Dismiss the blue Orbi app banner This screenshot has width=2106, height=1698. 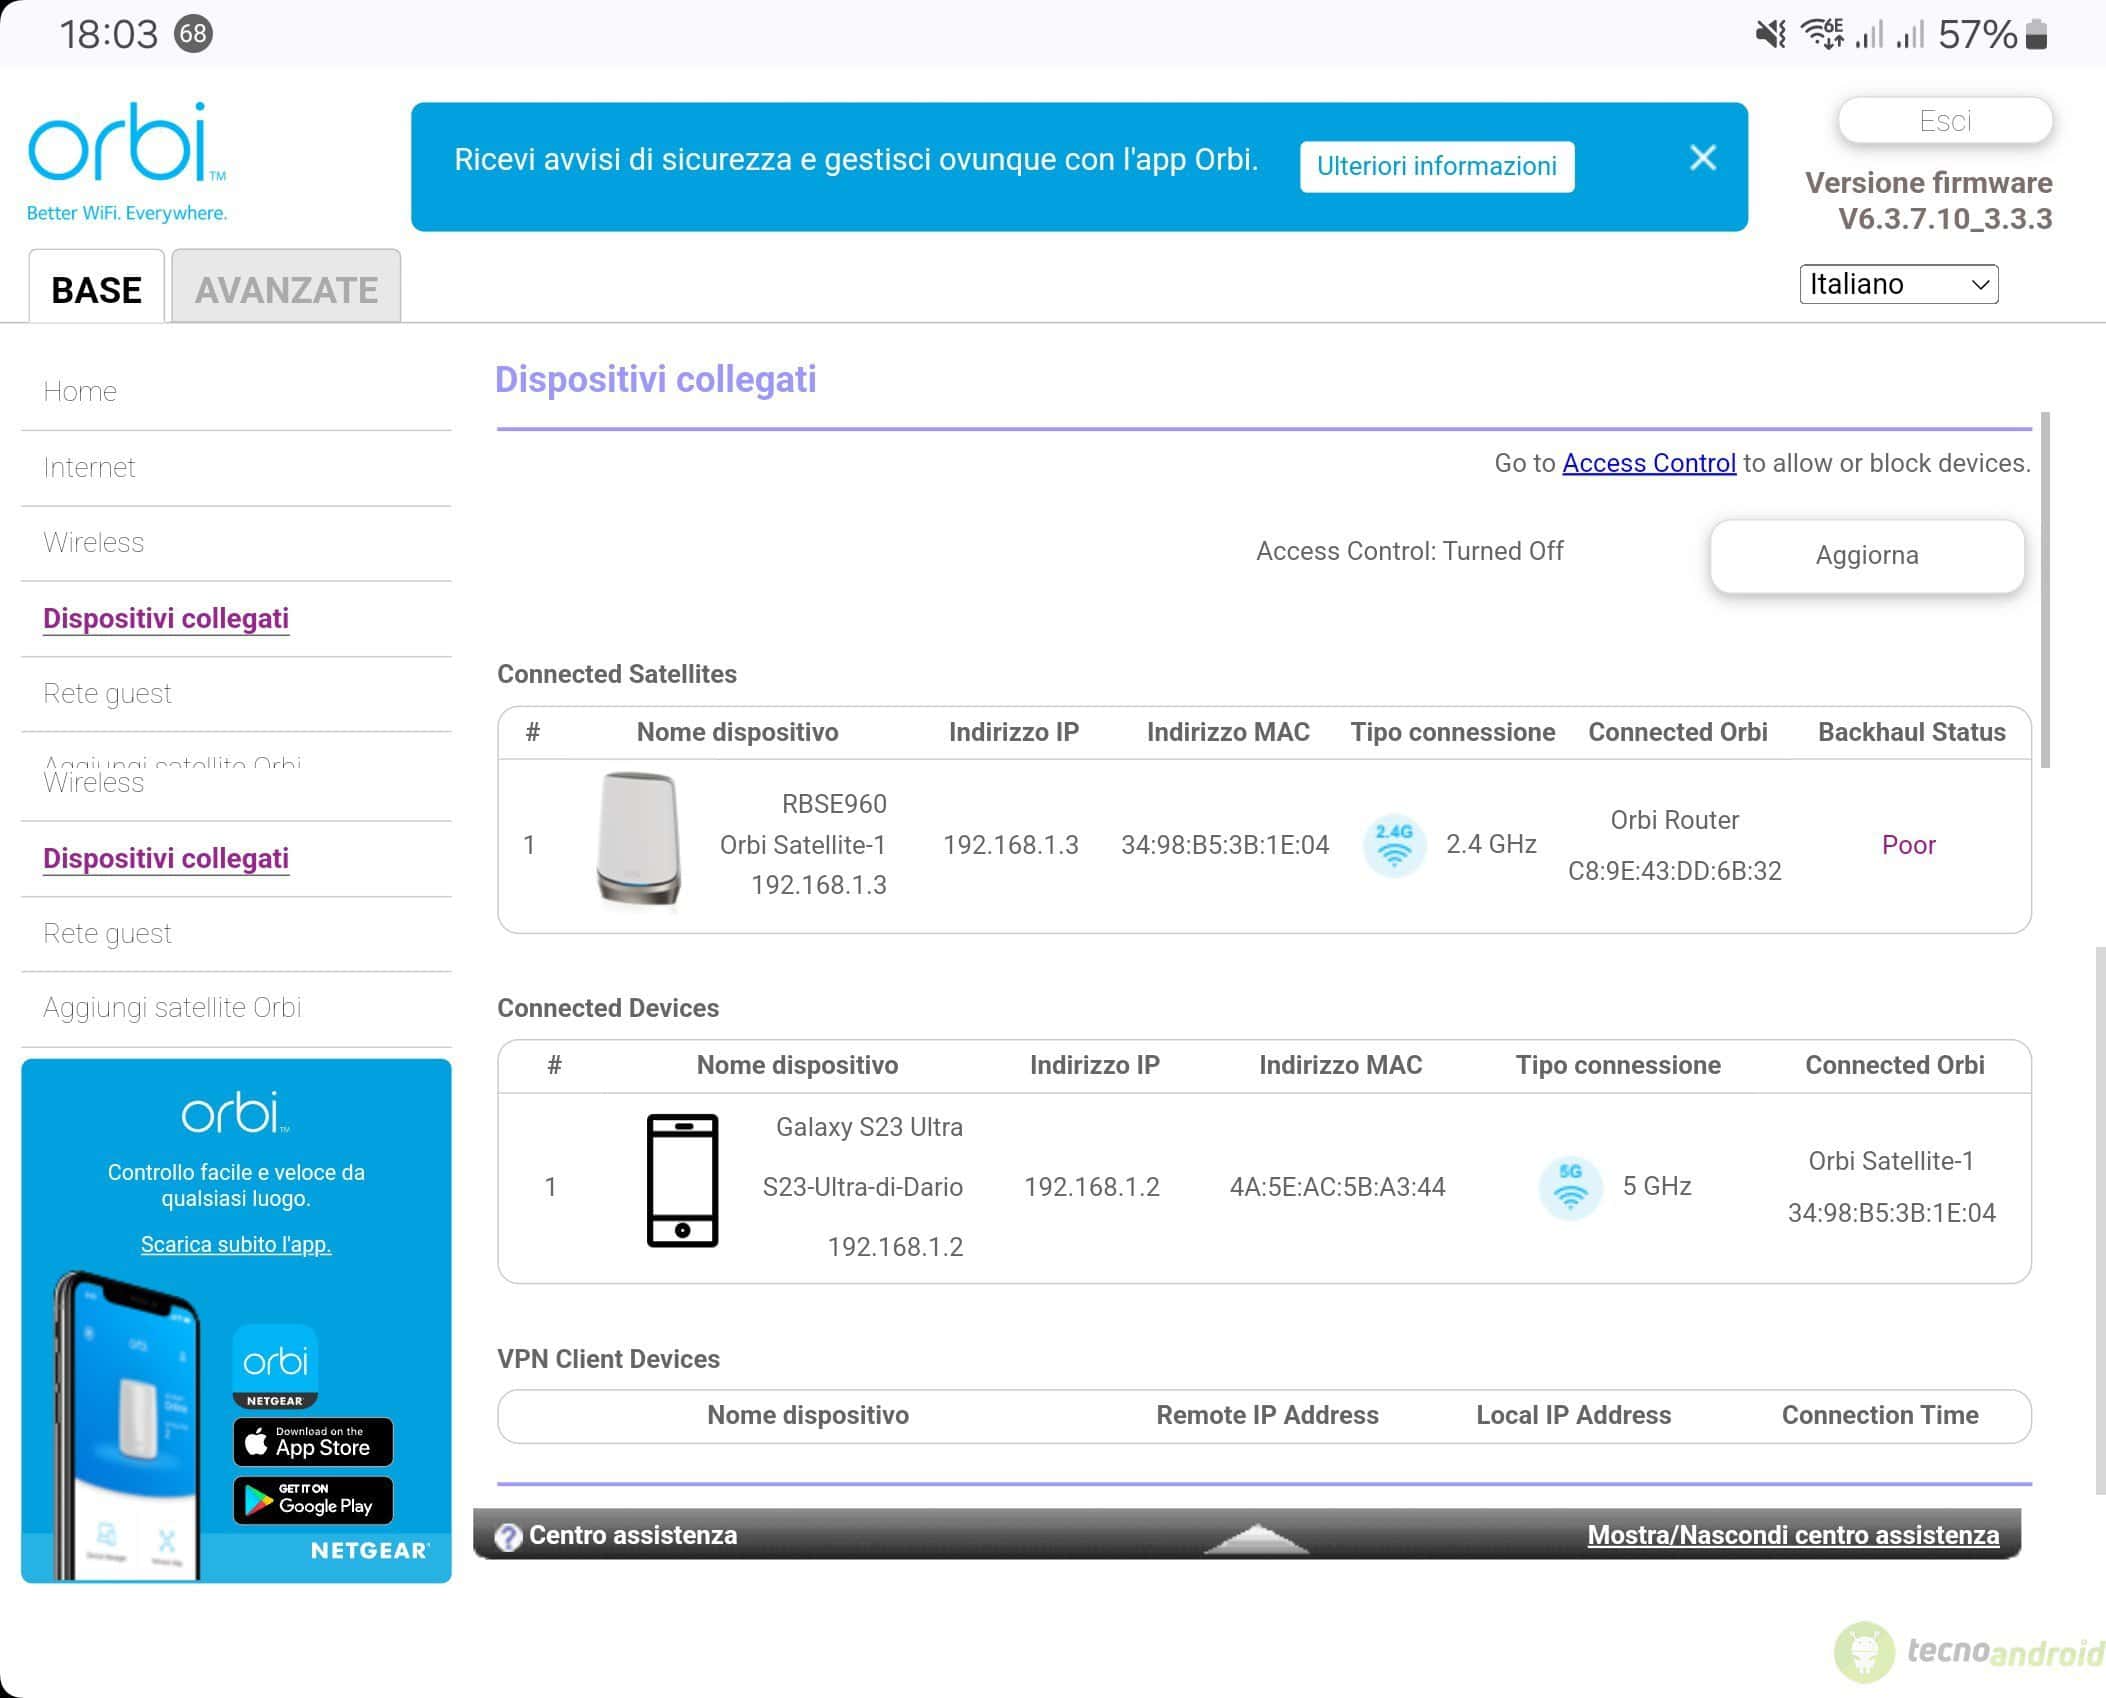[x=1703, y=158]
